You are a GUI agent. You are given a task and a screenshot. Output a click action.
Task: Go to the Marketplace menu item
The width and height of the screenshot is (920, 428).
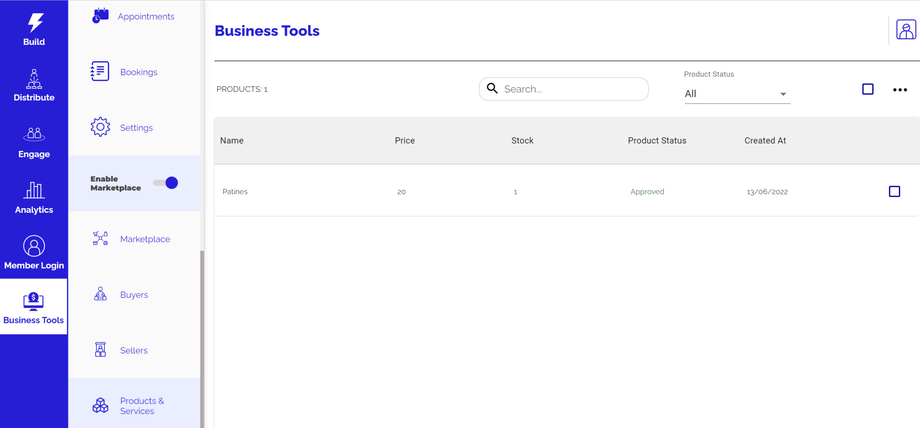(x=144, y=239)
